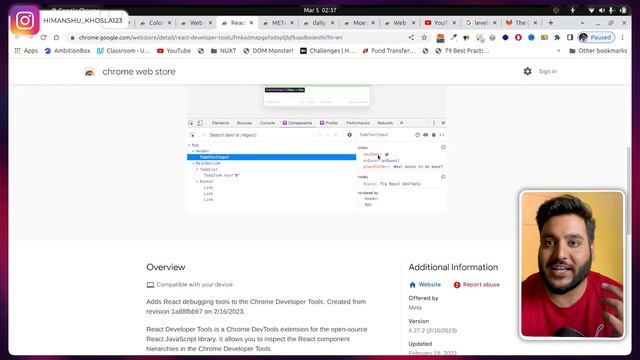Open the dark blue hexagon extension

[505, 38]
